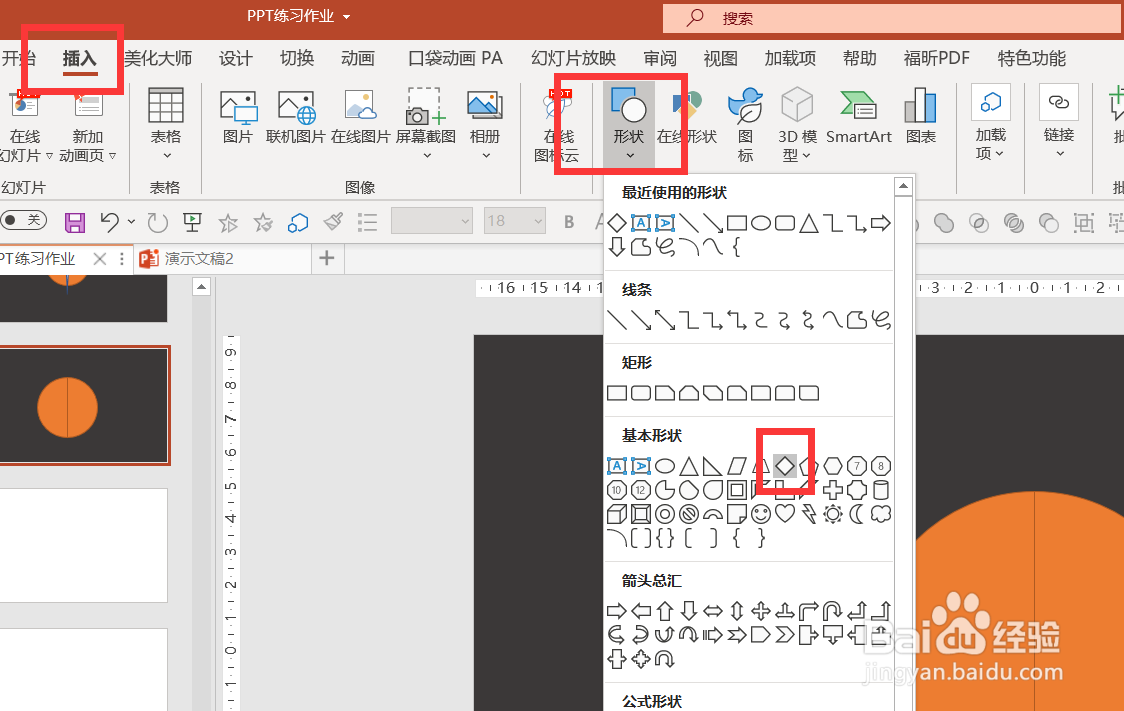Open the font name combo box
This screenshot has height=711, width=1124.
(x=432, y=221)
